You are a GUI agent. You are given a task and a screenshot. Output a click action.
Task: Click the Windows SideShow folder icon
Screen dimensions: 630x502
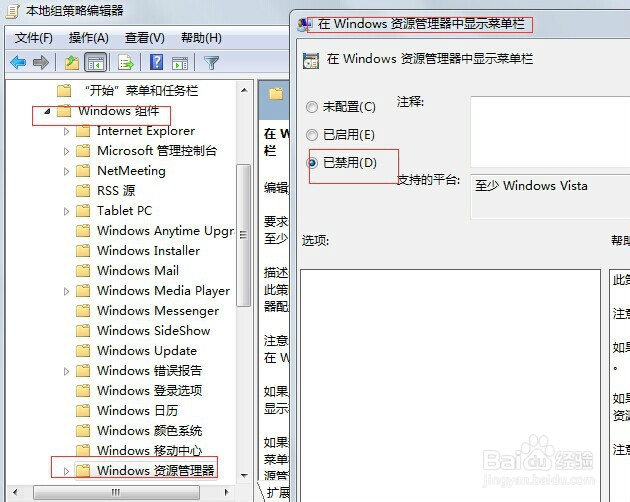point(83,331)
